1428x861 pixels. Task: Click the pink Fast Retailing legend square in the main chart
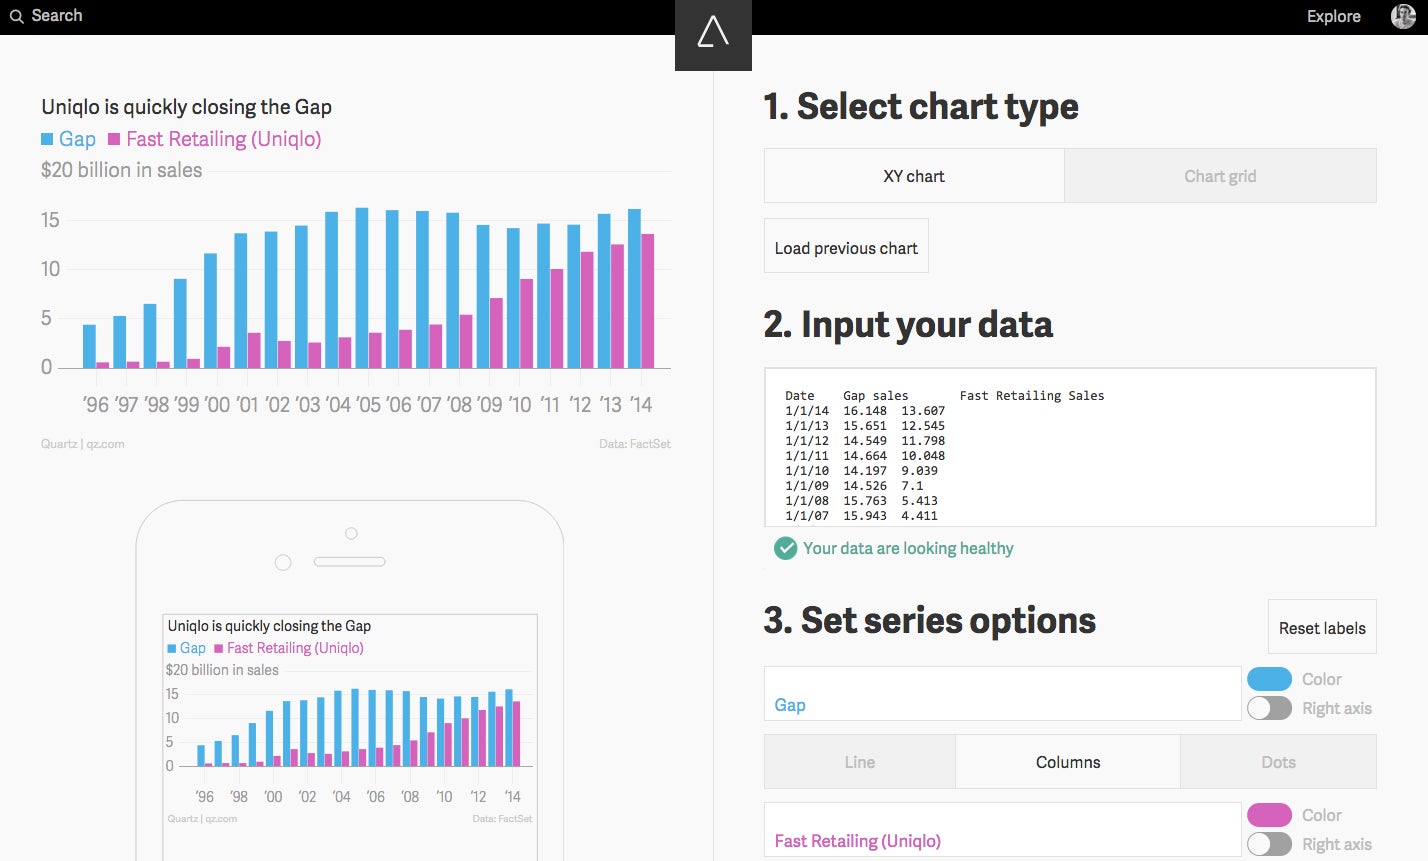point(114,139)
